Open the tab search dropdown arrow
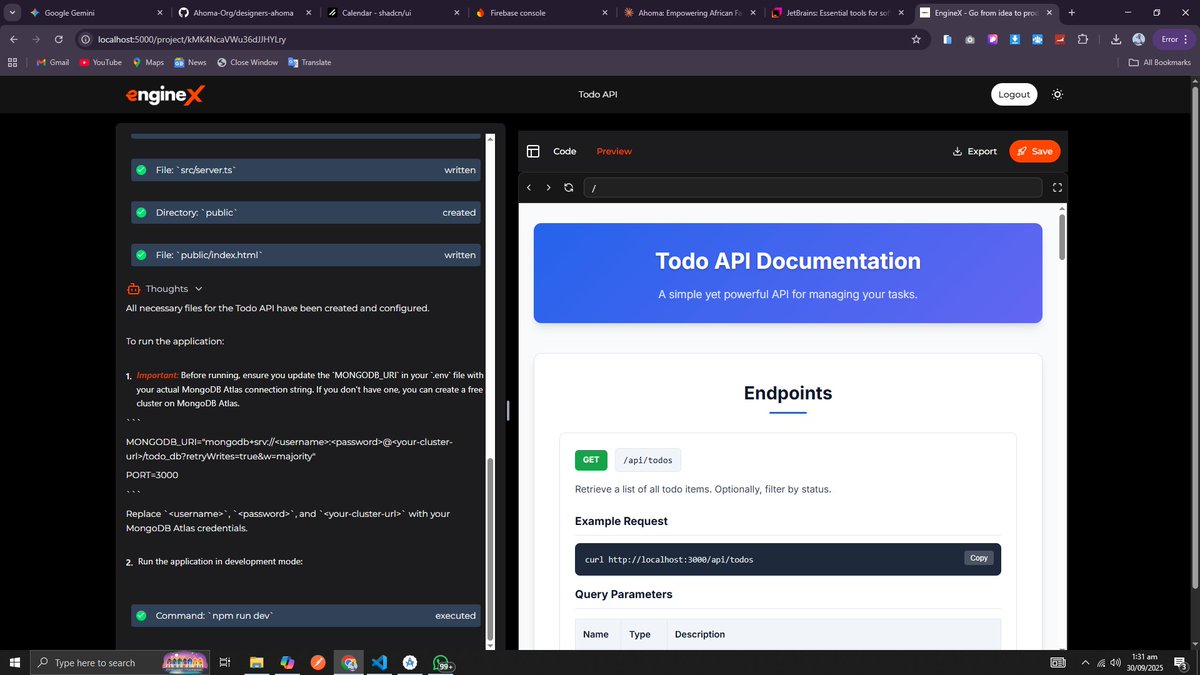Screen dimensions: 1200x675 tap(12, 13)
